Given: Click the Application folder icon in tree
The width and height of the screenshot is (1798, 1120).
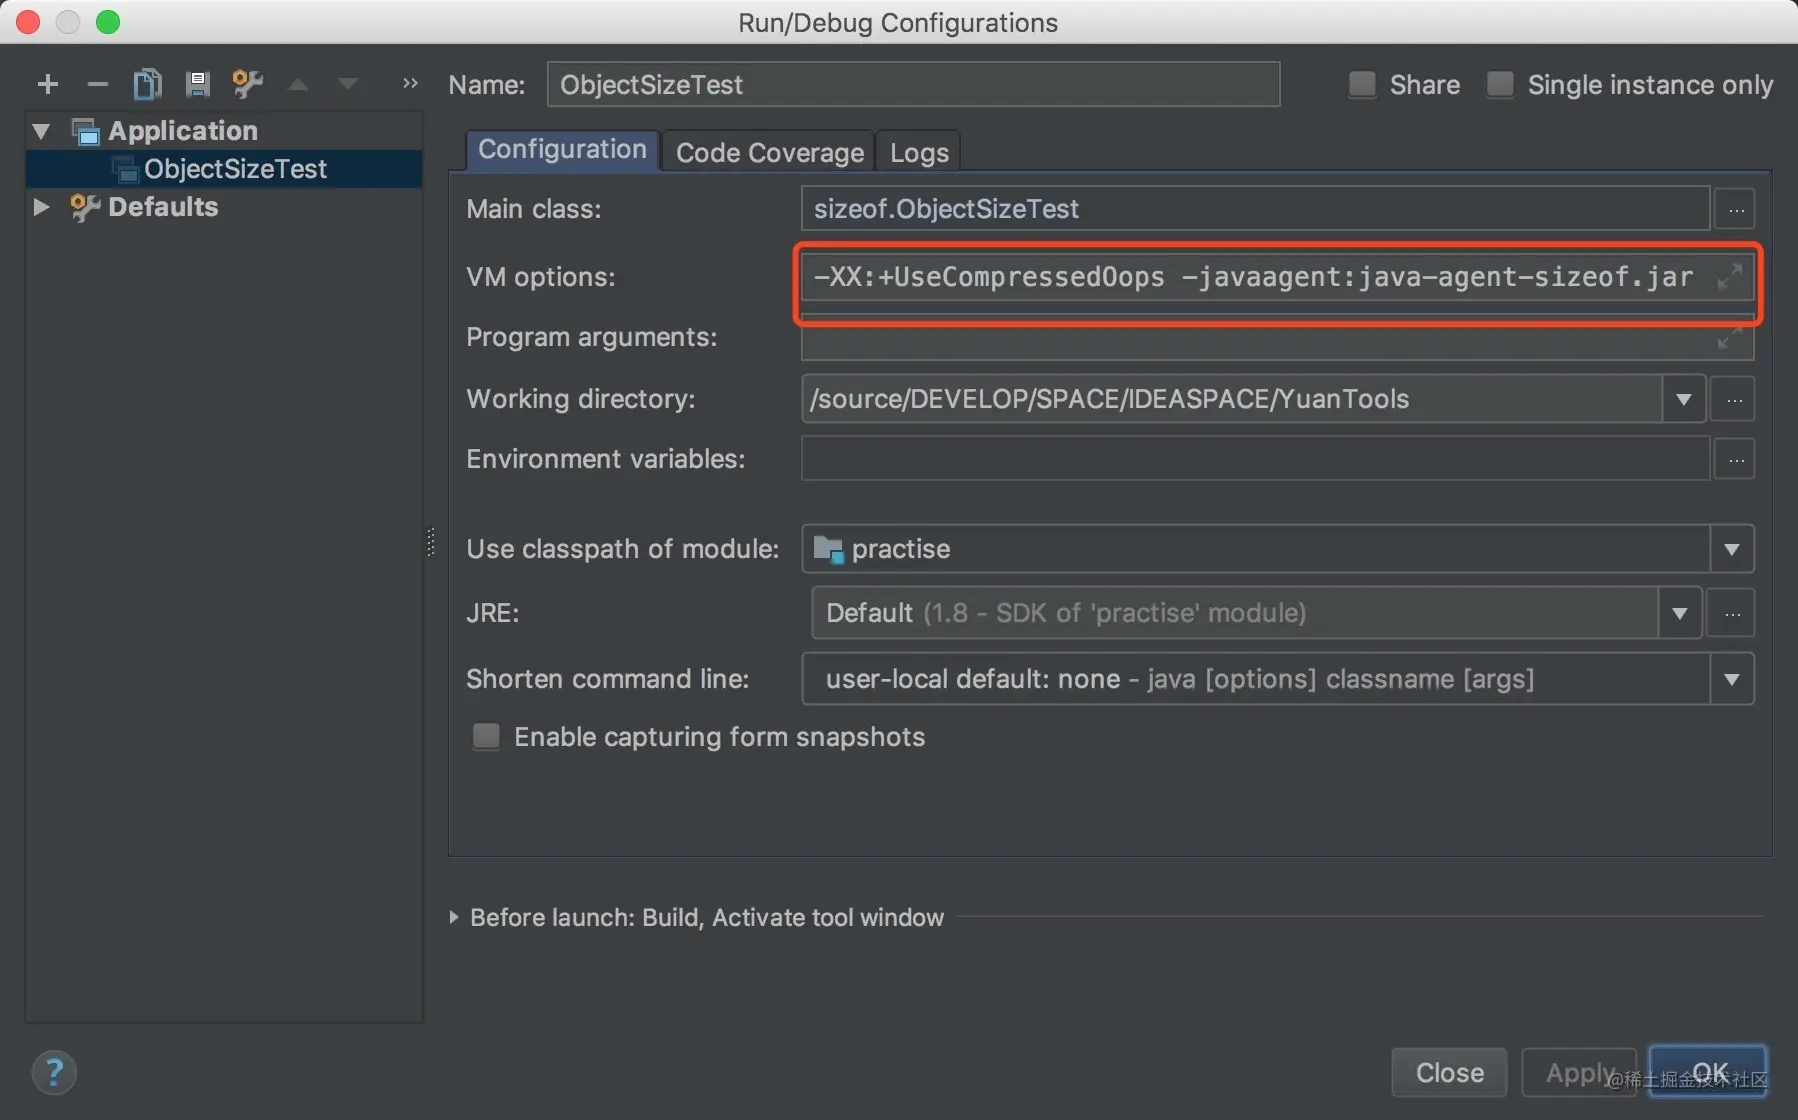Looking at the screenshot, I should point(86,131).
